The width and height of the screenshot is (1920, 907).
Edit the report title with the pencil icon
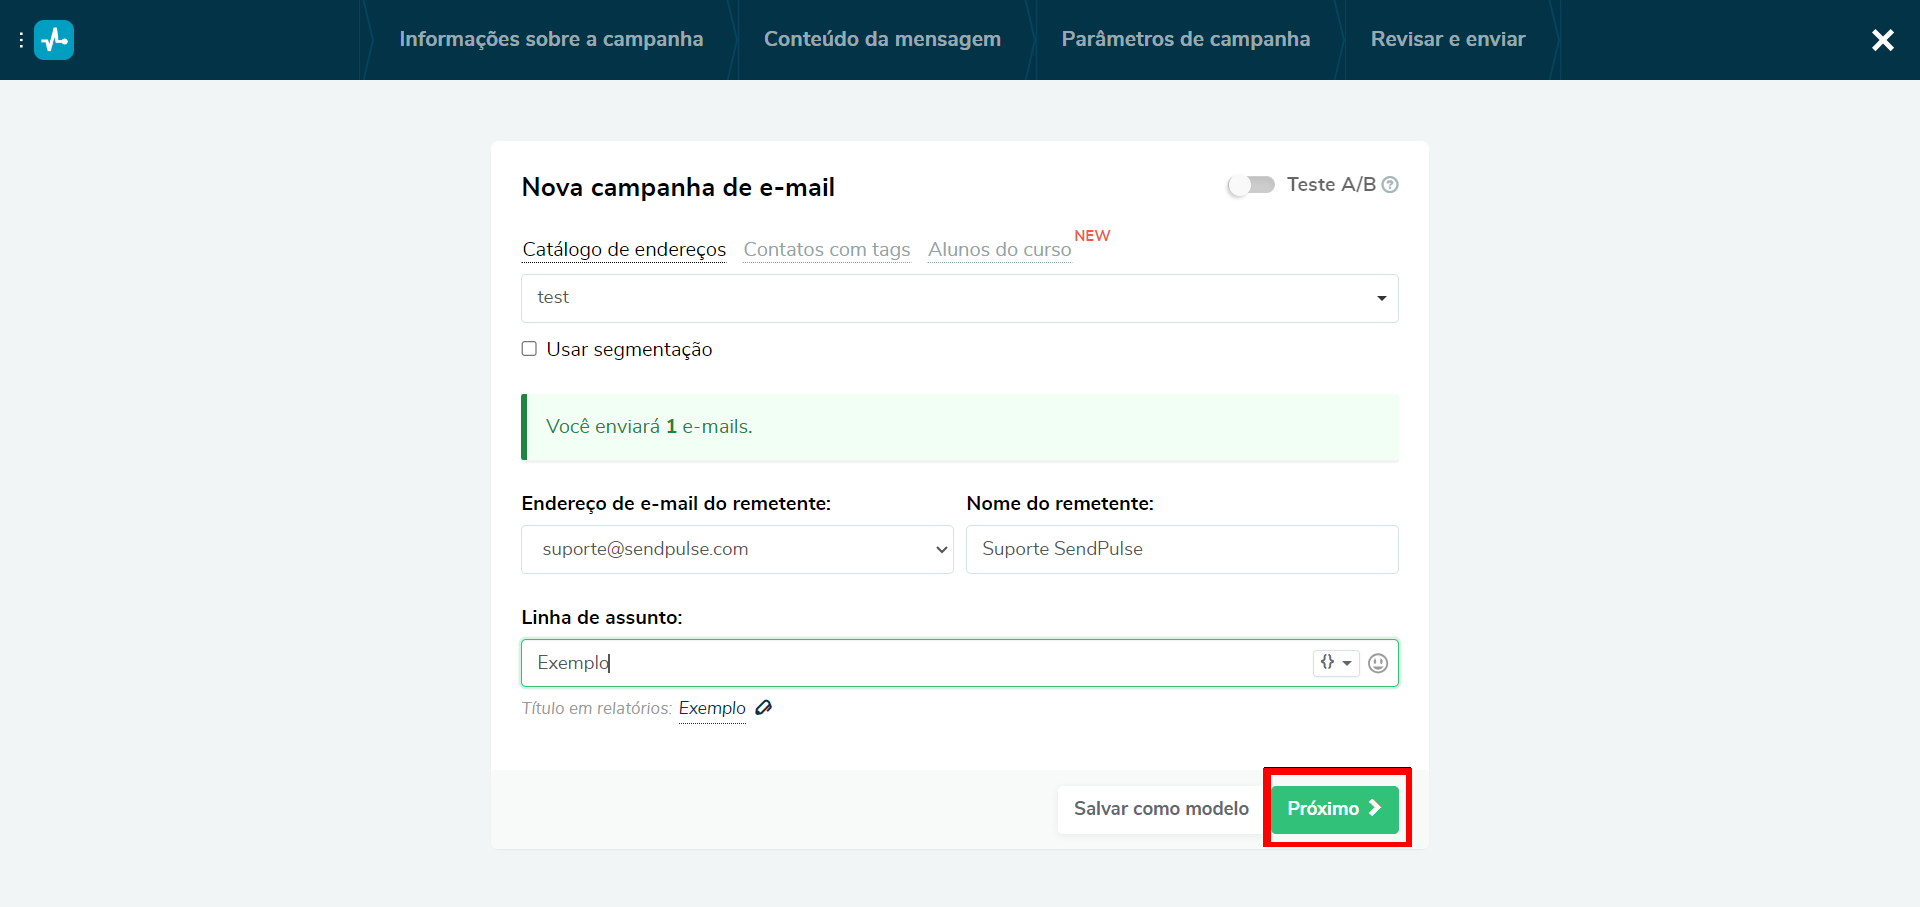tap(763, 708)
